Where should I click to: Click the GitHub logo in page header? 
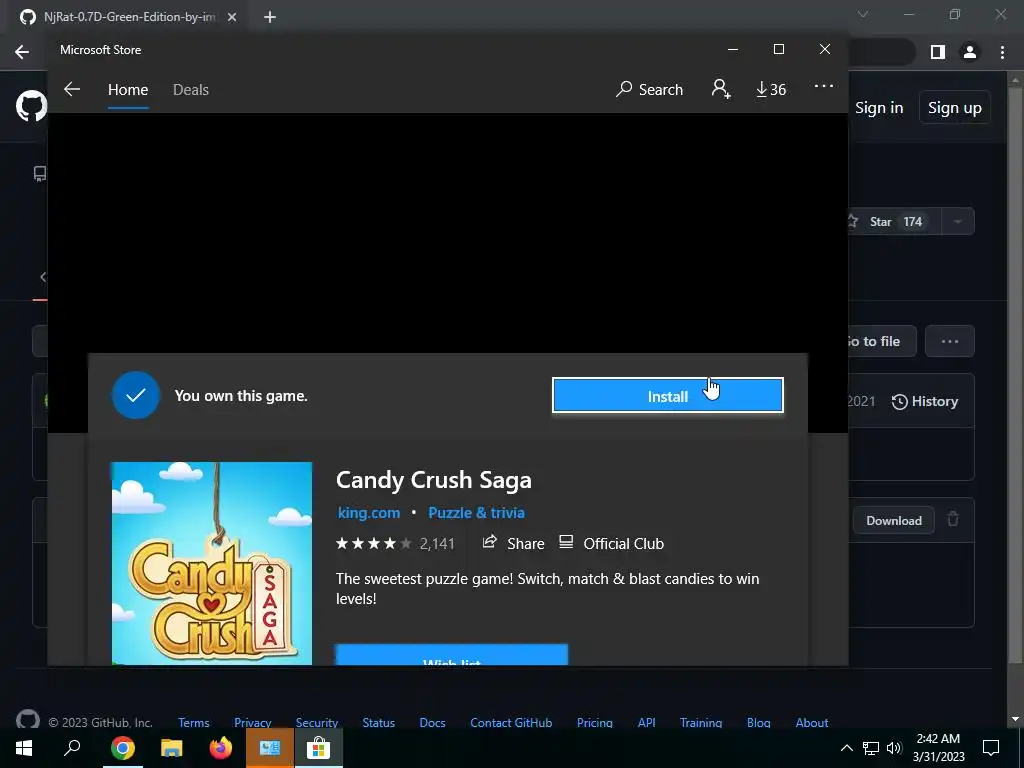tap(31, 107)
